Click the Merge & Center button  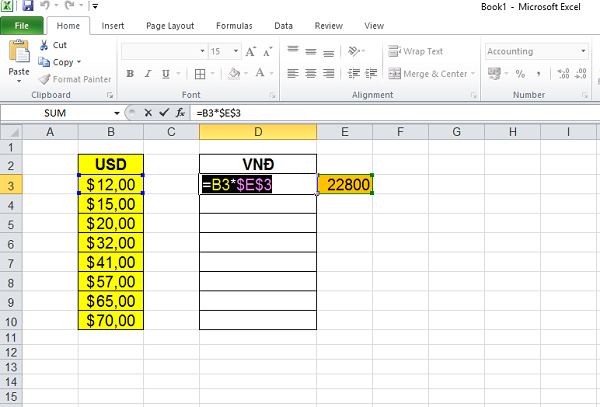coord(433,73)
